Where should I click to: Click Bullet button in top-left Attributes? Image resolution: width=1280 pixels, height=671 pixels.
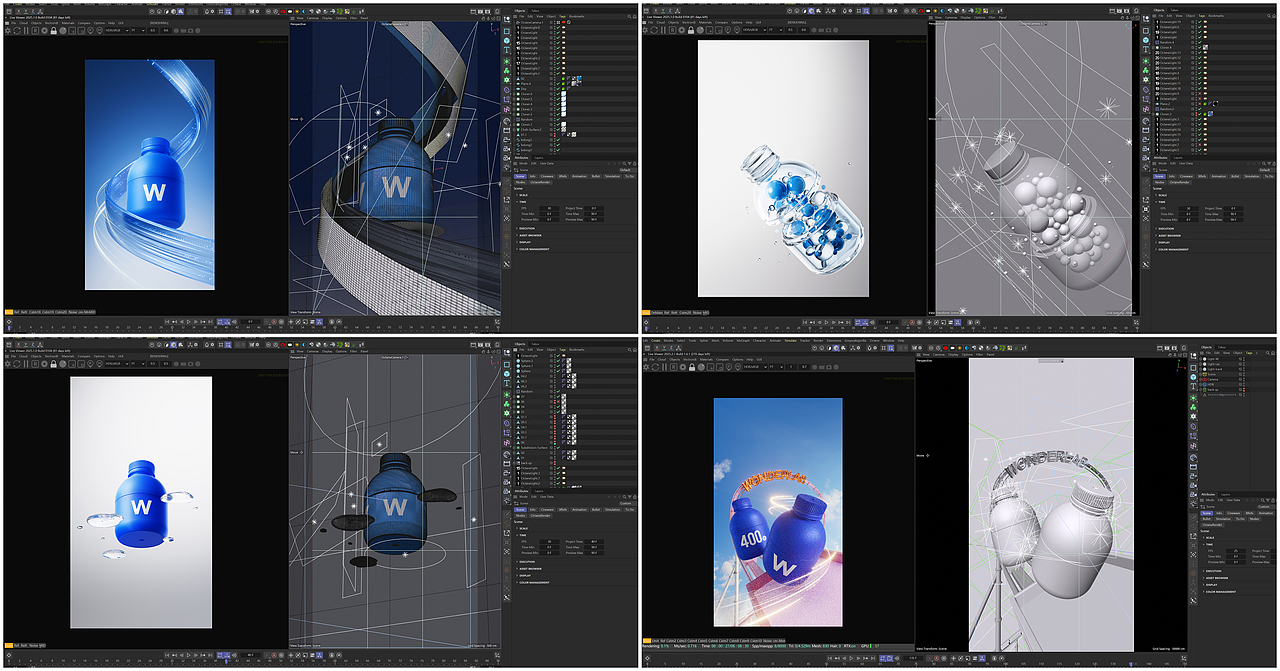point(595,176)
